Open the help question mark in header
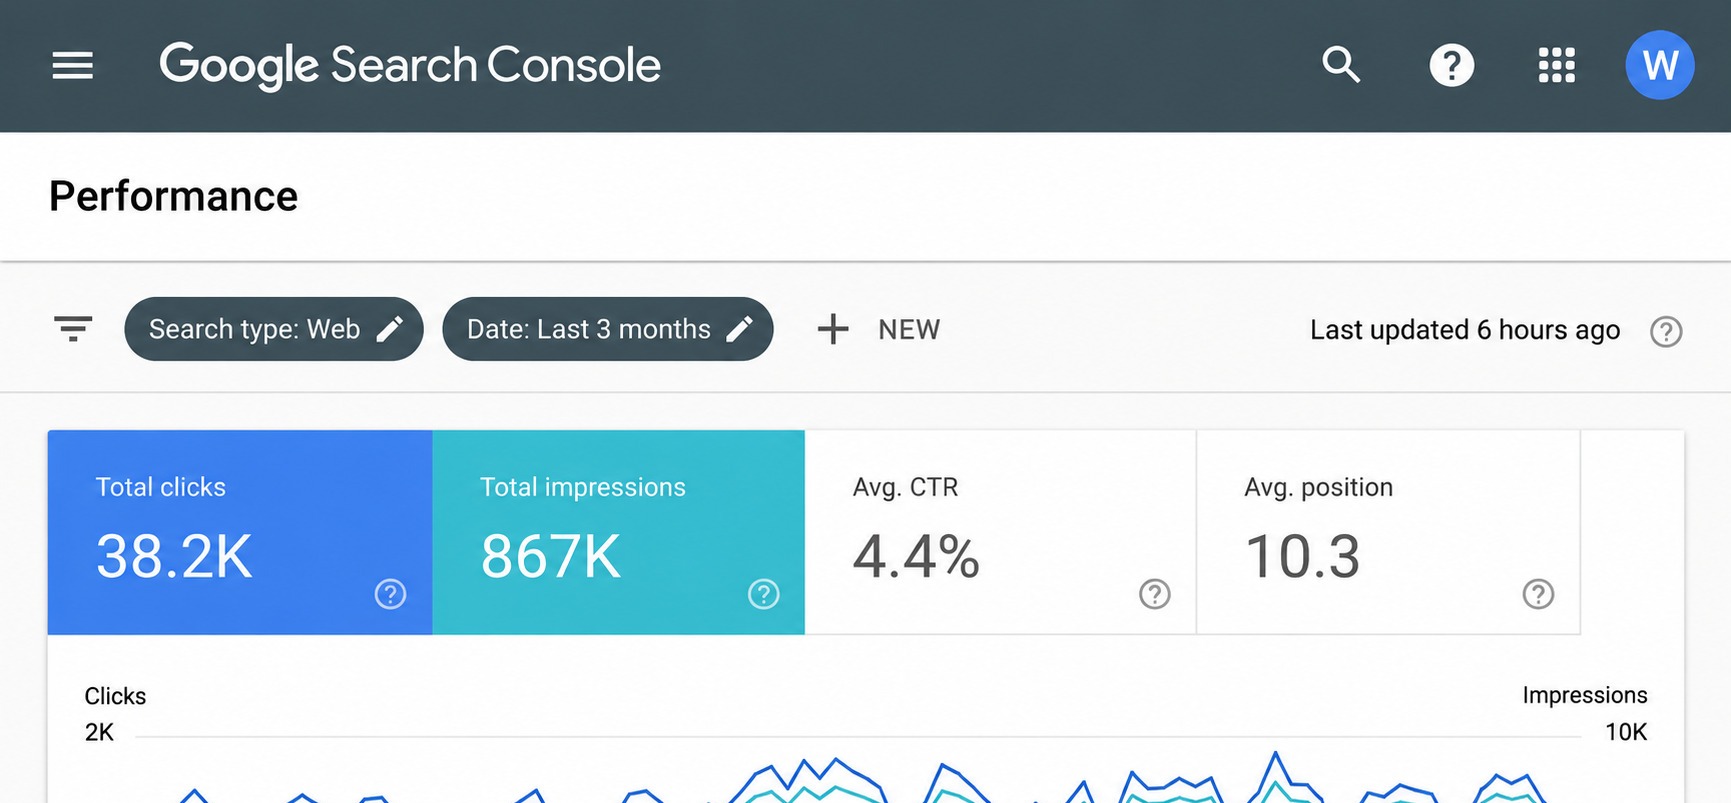1731x803 pixels. (1451, 66)
